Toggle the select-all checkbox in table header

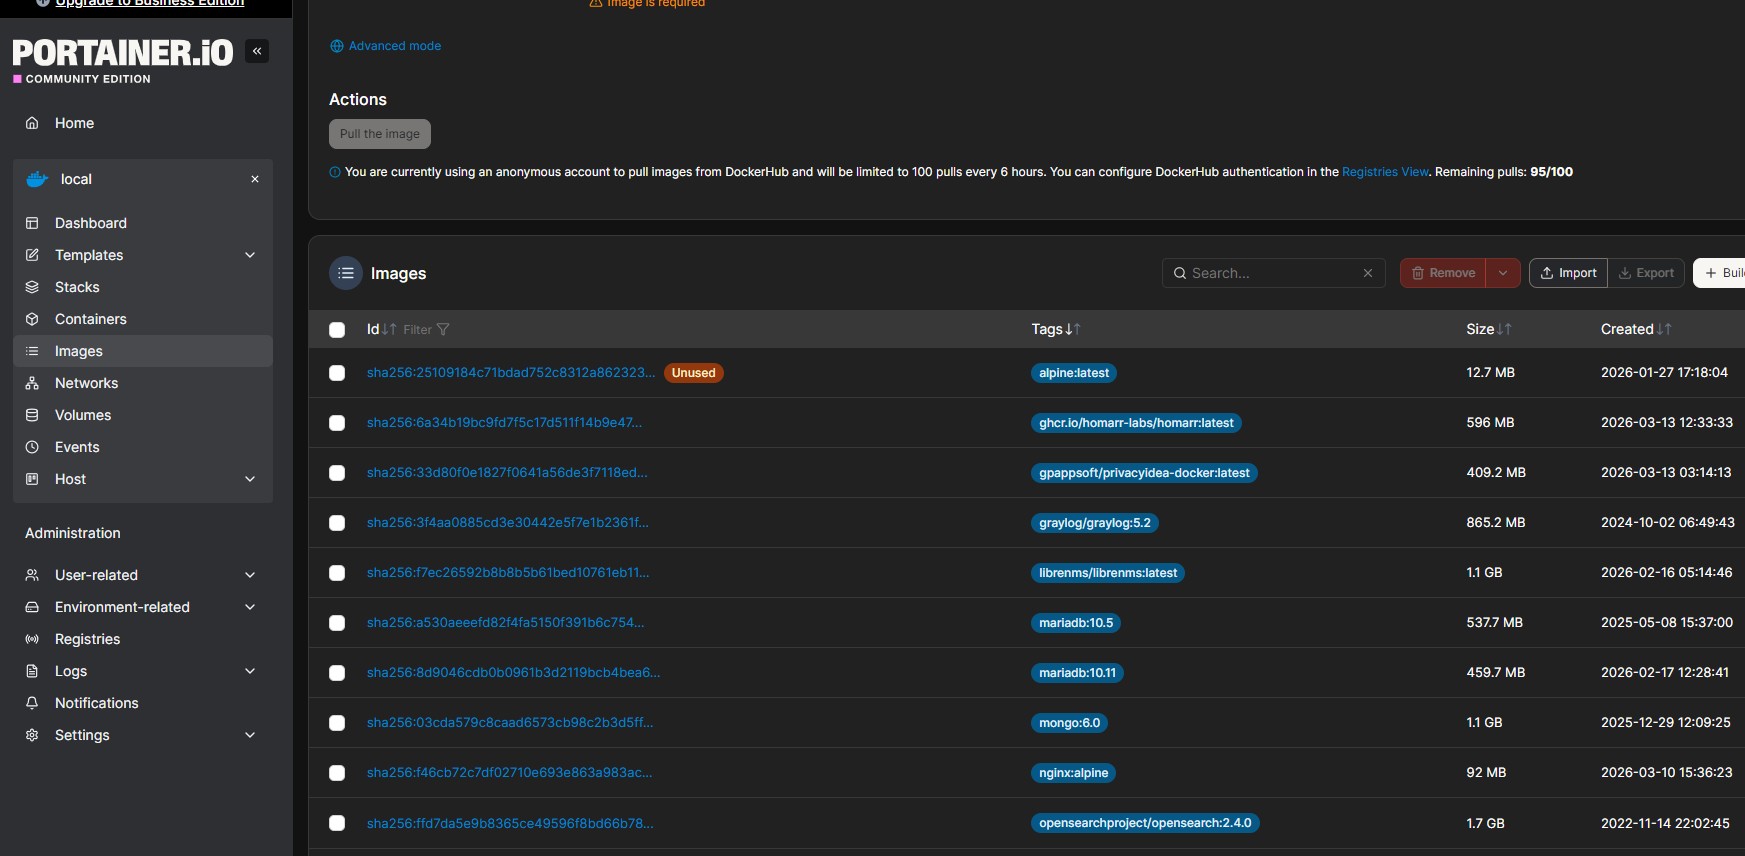(337, 330)
